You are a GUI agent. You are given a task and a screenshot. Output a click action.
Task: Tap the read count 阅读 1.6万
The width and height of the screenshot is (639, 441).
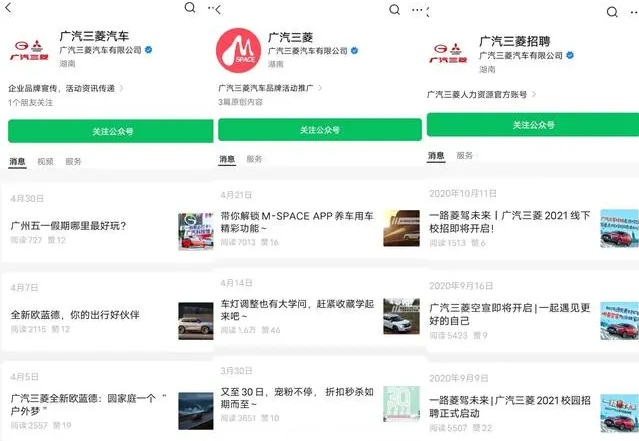pyautogui.click(x=238, y=330)
